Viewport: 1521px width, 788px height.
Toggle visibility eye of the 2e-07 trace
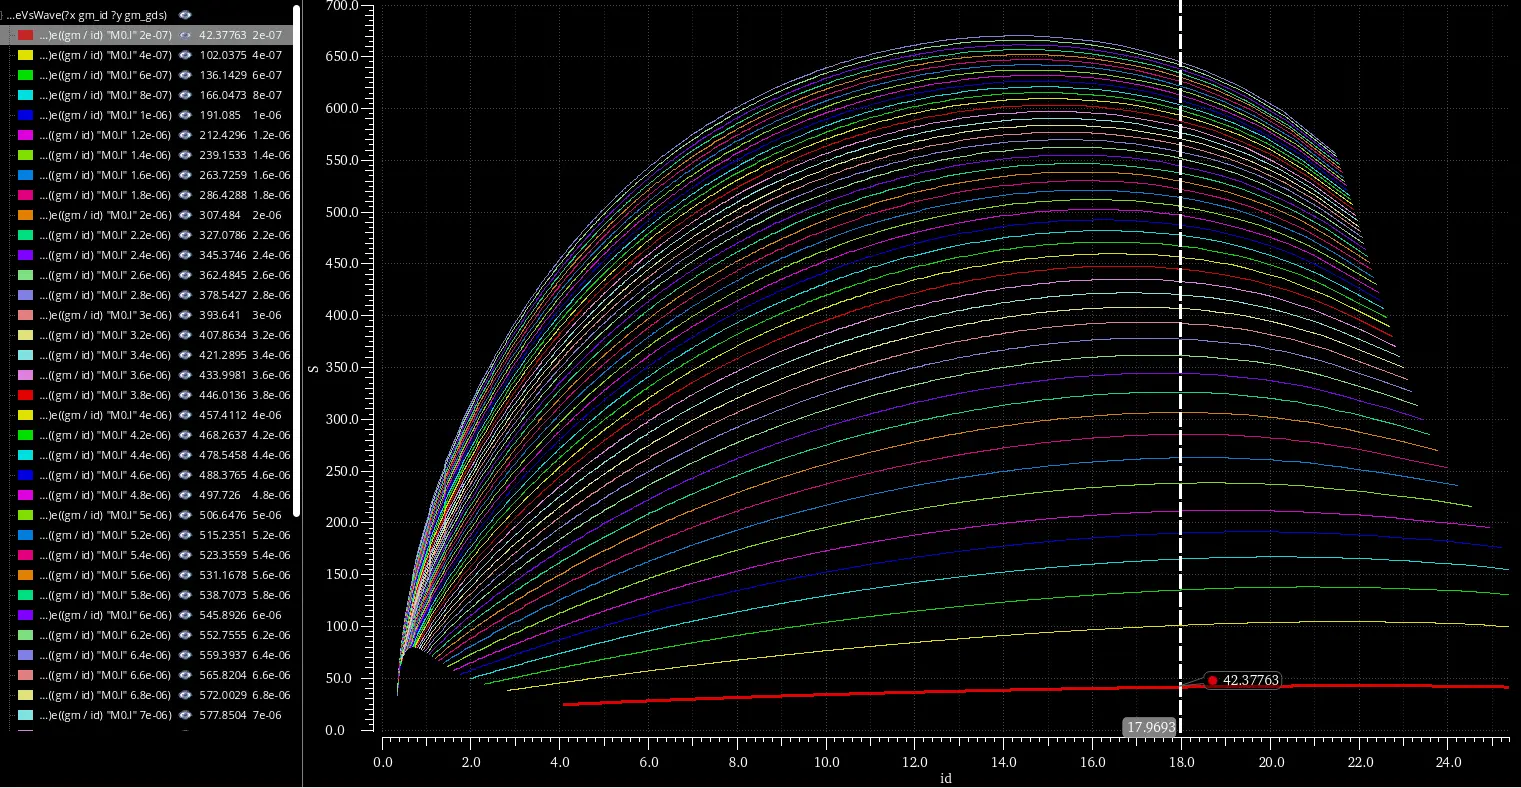pyautogui.click(x=185, y=35)
